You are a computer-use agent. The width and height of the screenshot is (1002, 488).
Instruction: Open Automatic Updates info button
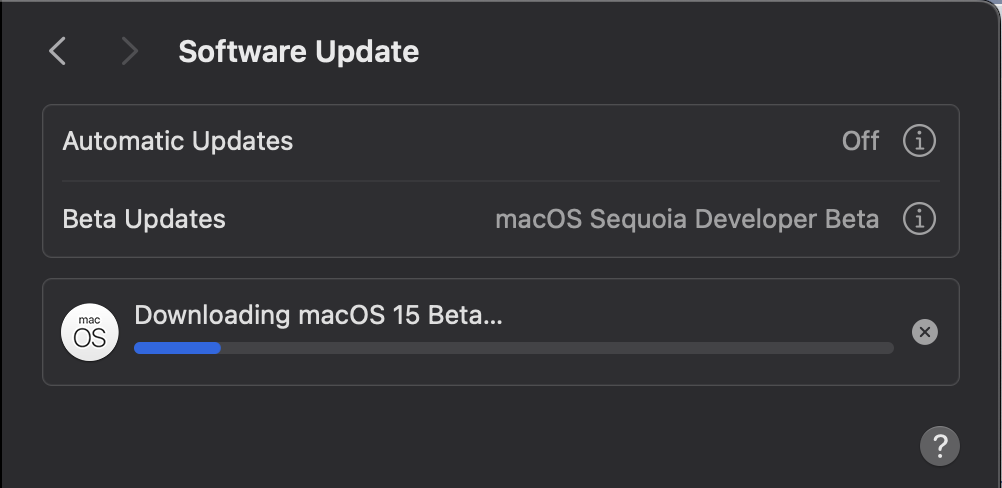919,141
